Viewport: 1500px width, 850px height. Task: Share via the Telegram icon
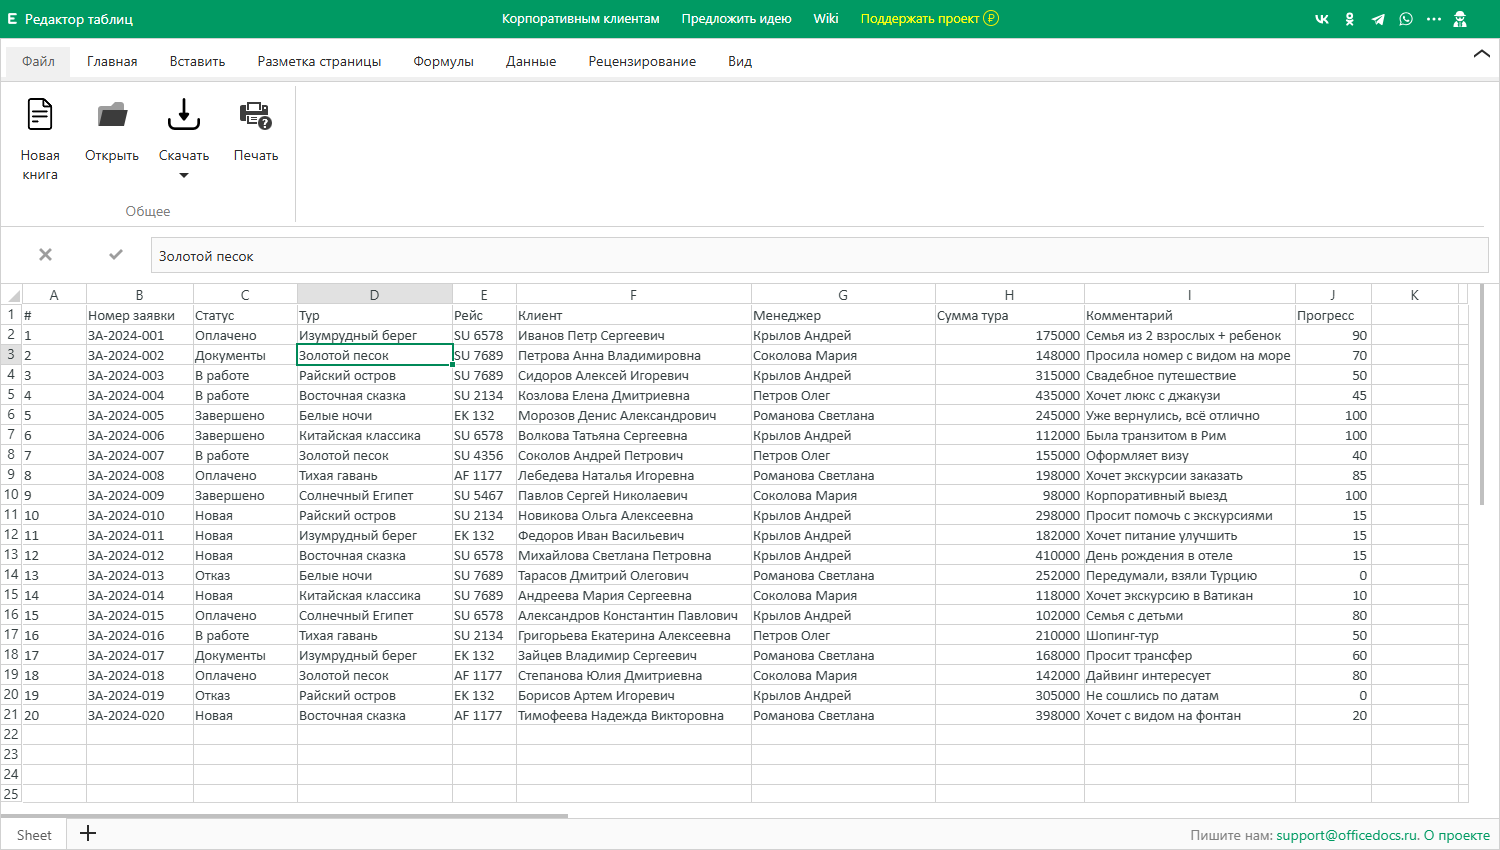1378,19
